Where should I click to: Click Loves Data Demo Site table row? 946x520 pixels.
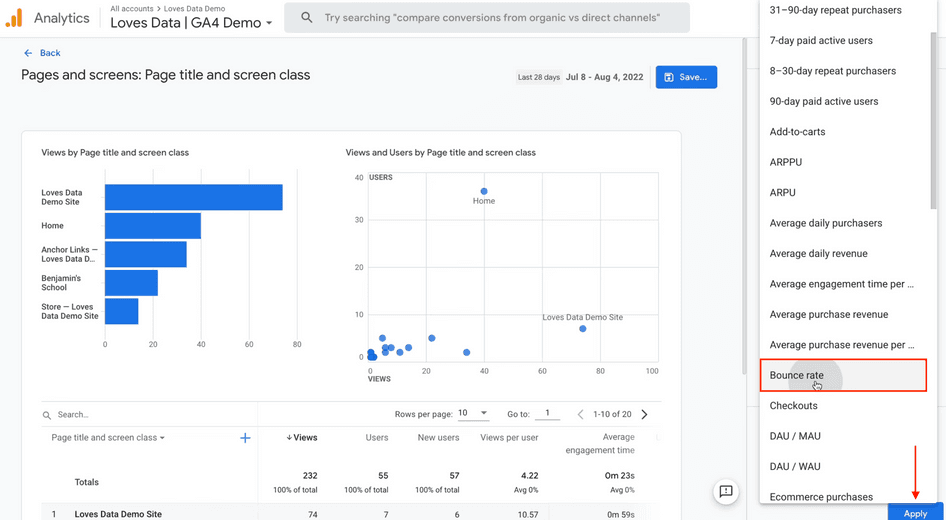[x=351, y=513]
